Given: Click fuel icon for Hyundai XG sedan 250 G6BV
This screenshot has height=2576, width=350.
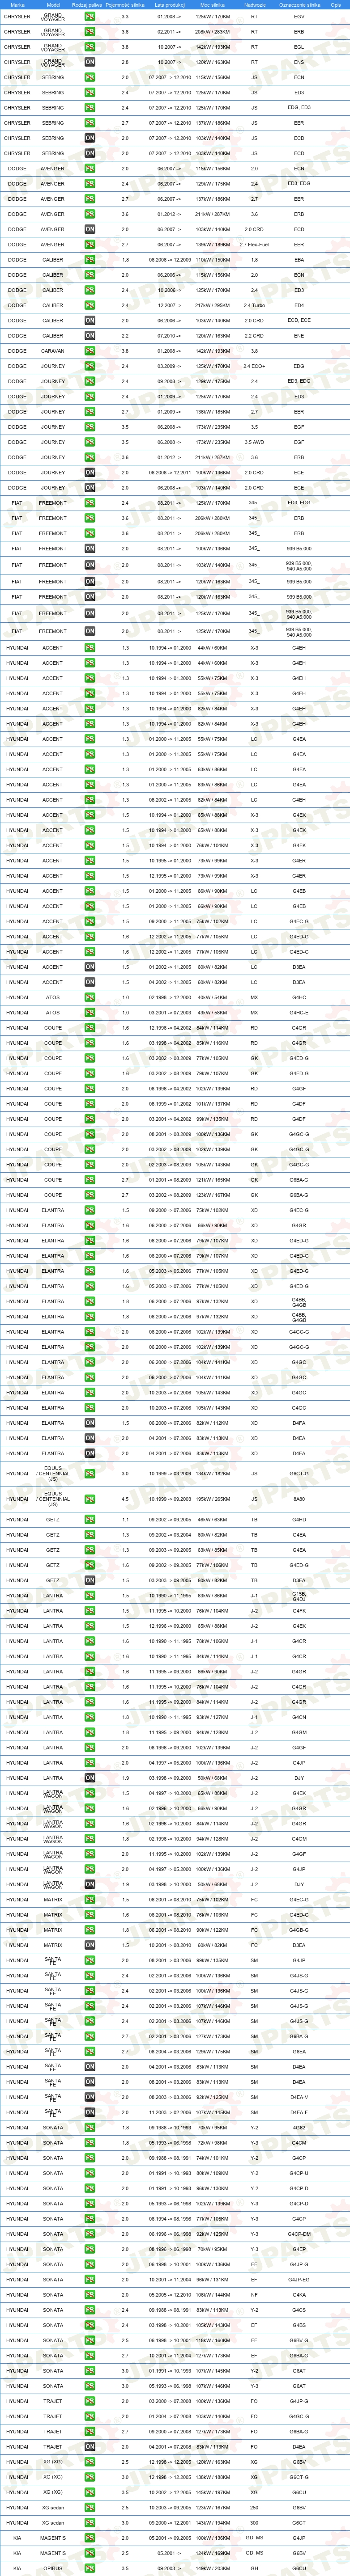Looking at the screenshot, I should (90, 2508).
